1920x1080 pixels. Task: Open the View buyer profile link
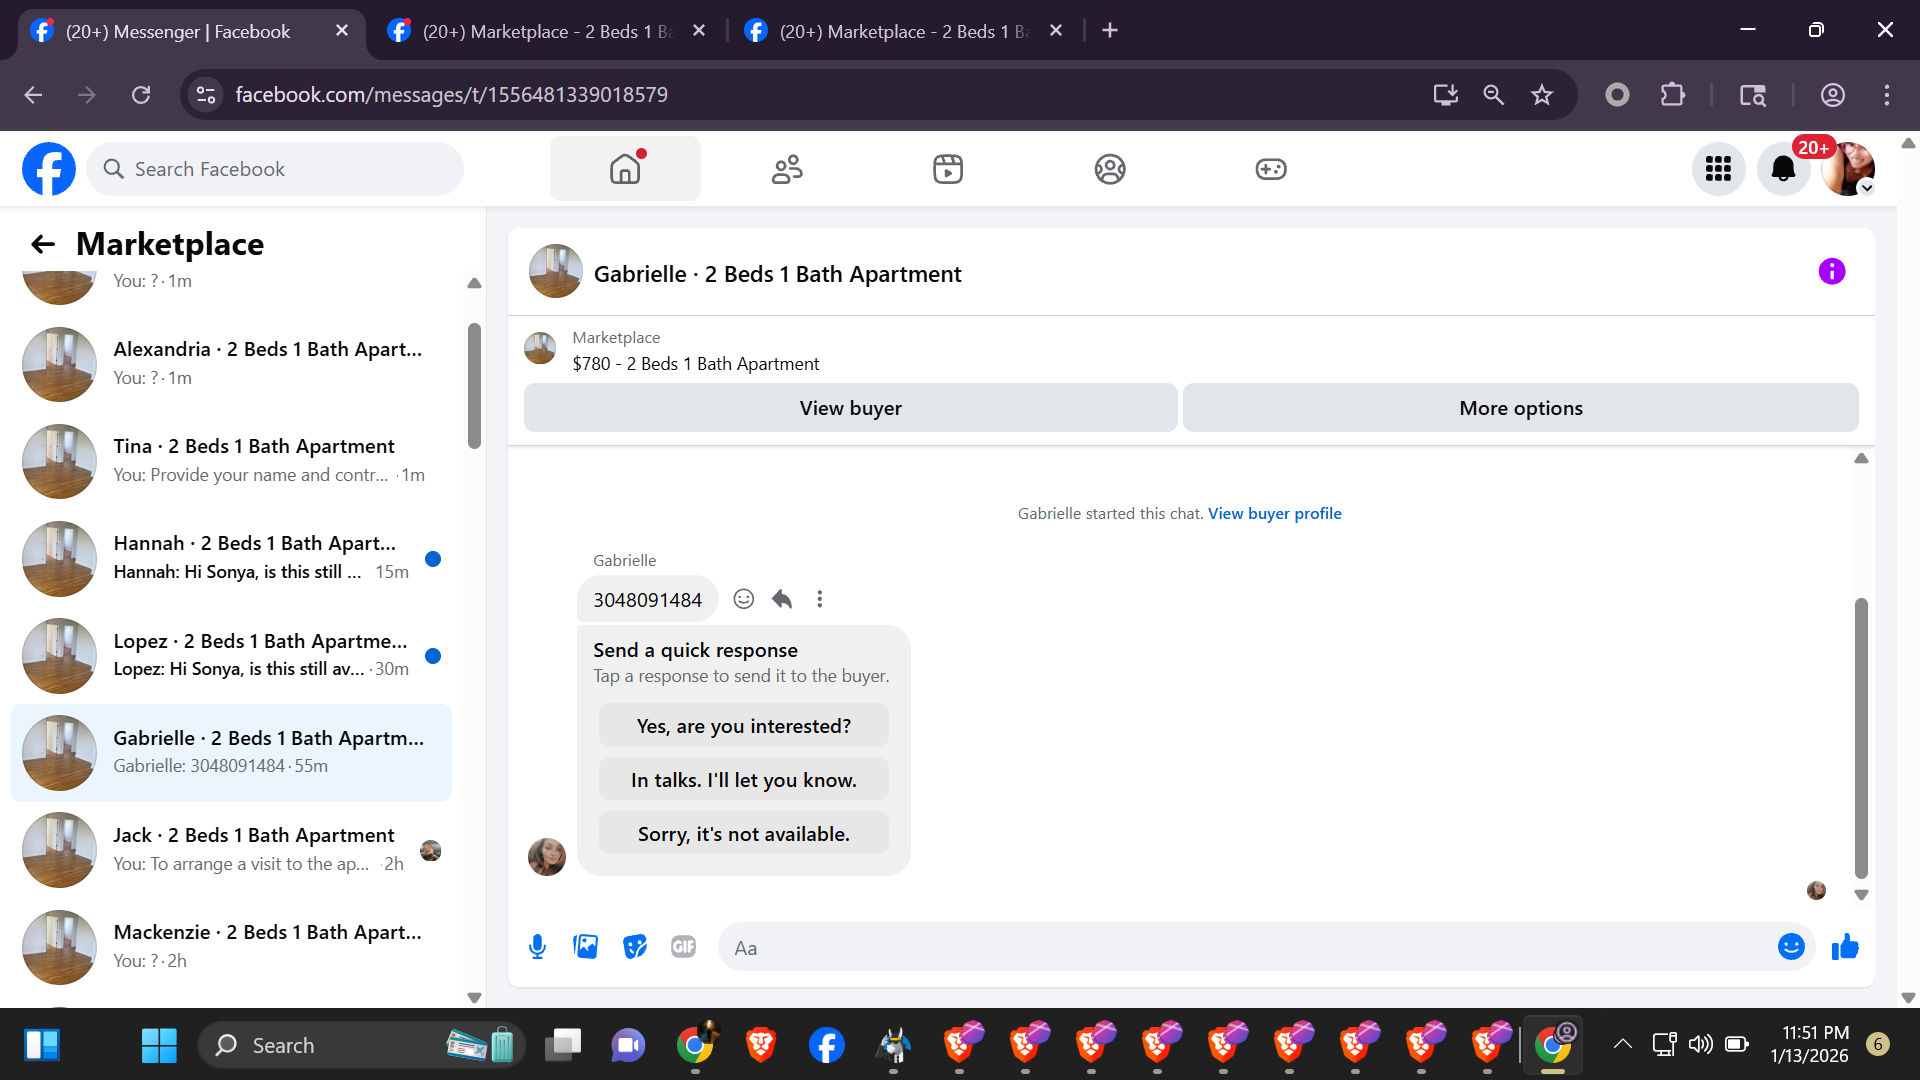pyautogui.click(x=1274, y=513)
